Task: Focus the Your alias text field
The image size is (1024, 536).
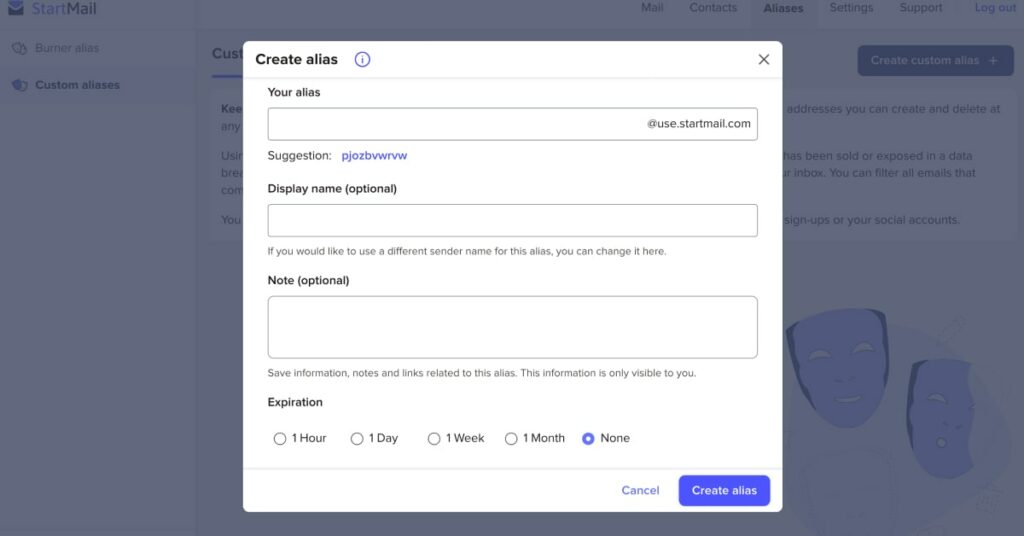Action: pos(455,124)
